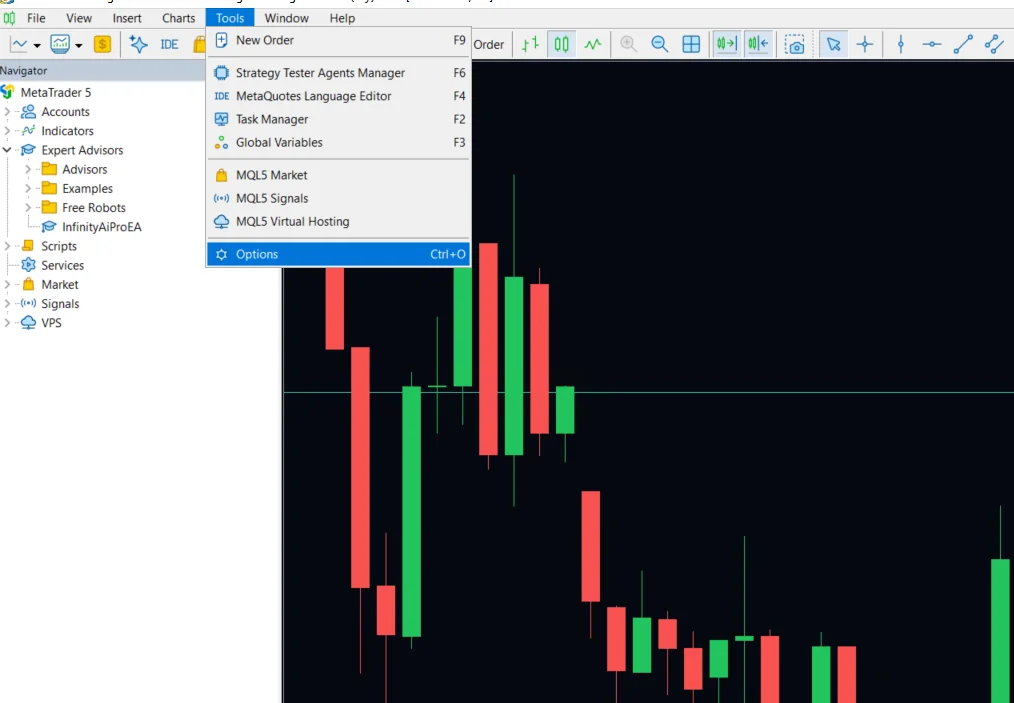Open the Charts menu

point(178,18)
